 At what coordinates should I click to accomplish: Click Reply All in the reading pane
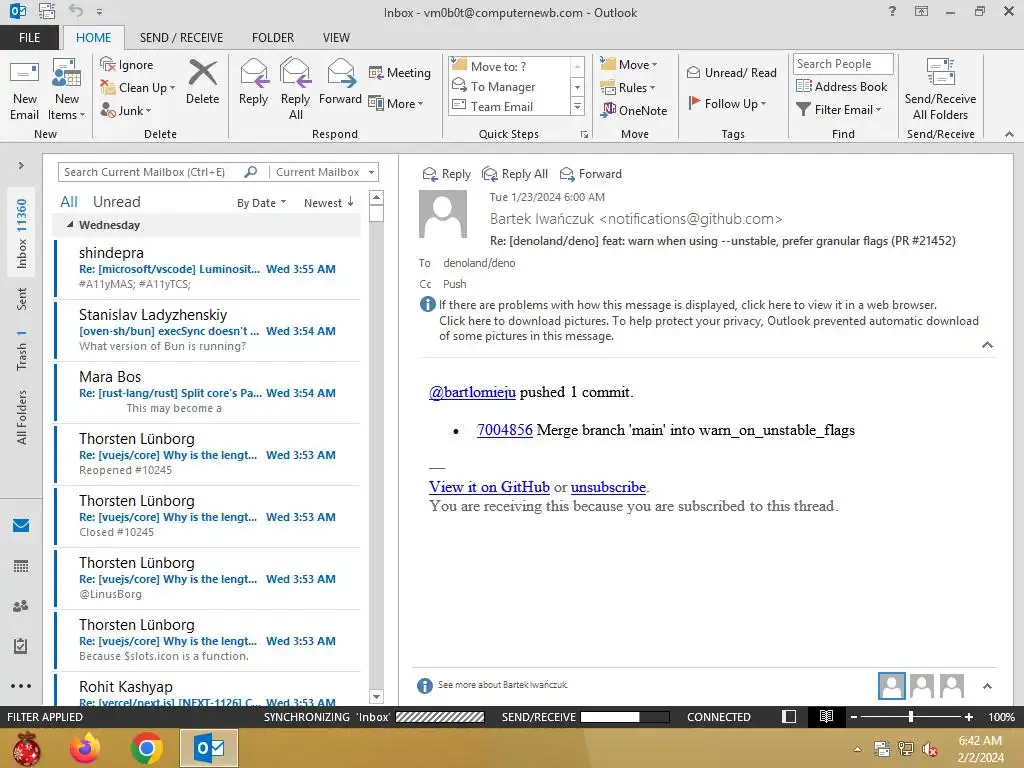pos(515,174)
